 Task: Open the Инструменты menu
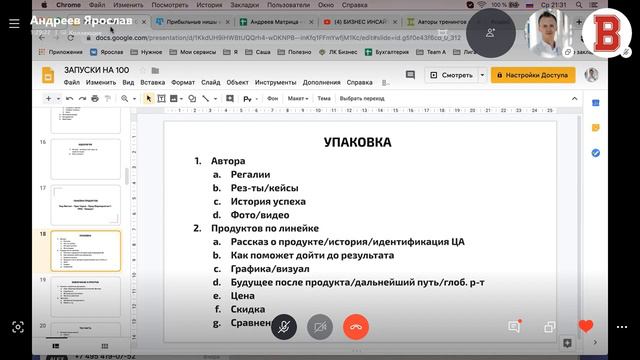click(x=276, y=82)
